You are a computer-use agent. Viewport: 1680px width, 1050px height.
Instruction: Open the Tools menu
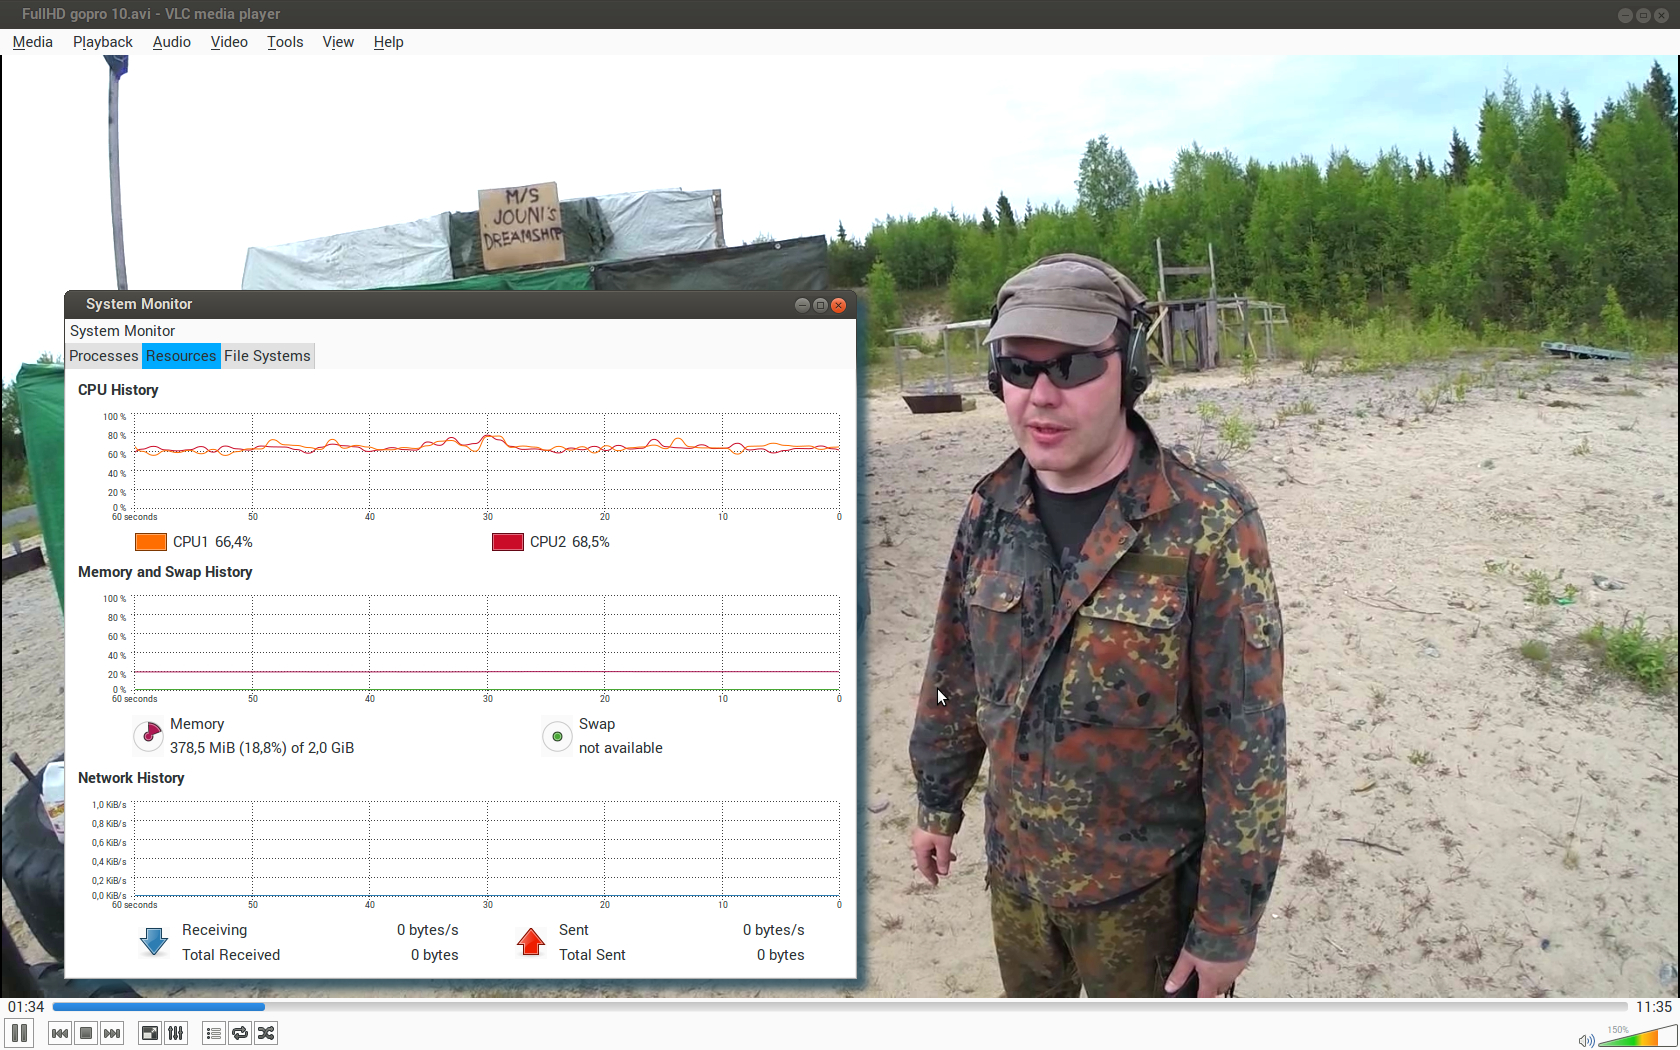[x=285, y=42]
